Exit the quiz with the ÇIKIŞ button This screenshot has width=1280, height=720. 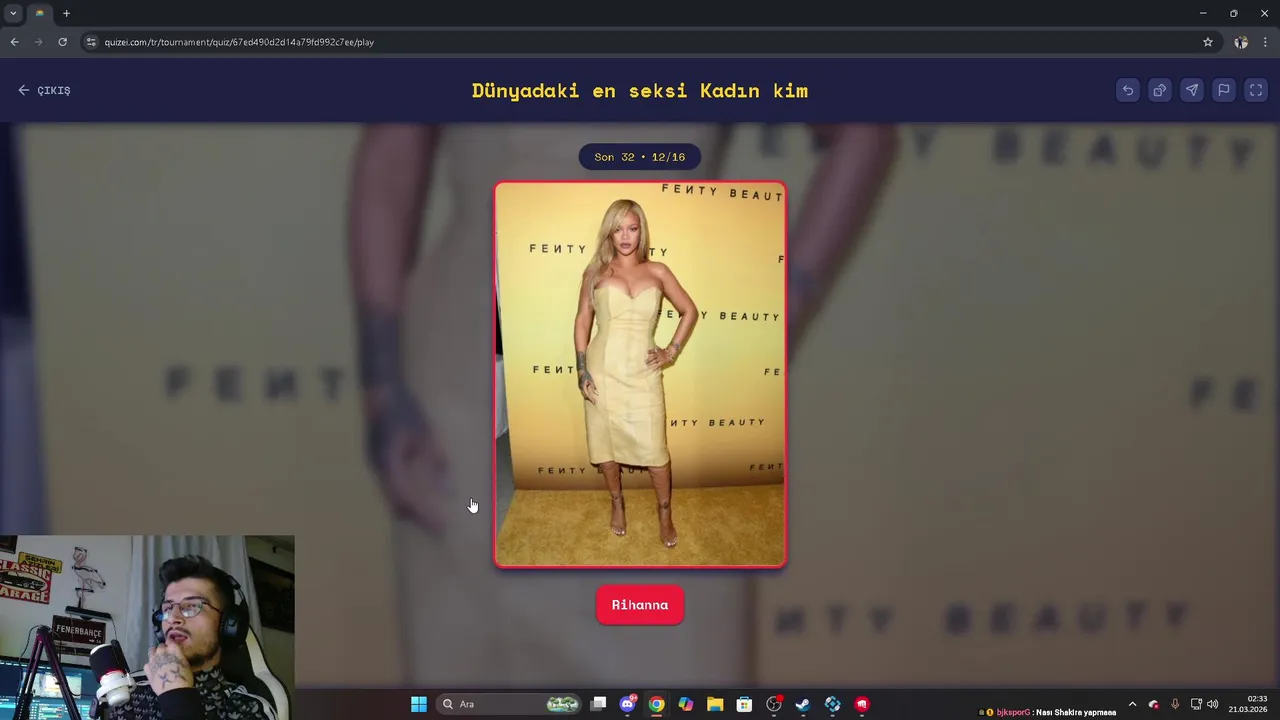44,90
